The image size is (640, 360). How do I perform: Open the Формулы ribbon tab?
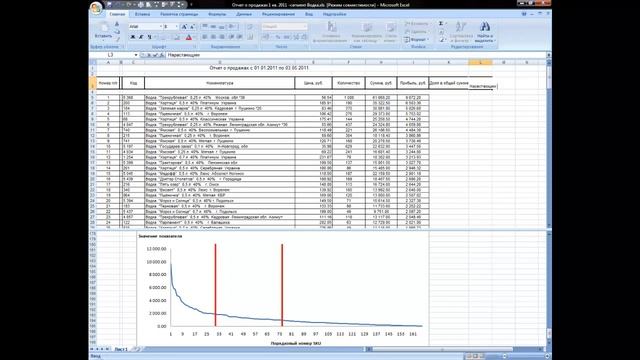click(x=217, y=14)
